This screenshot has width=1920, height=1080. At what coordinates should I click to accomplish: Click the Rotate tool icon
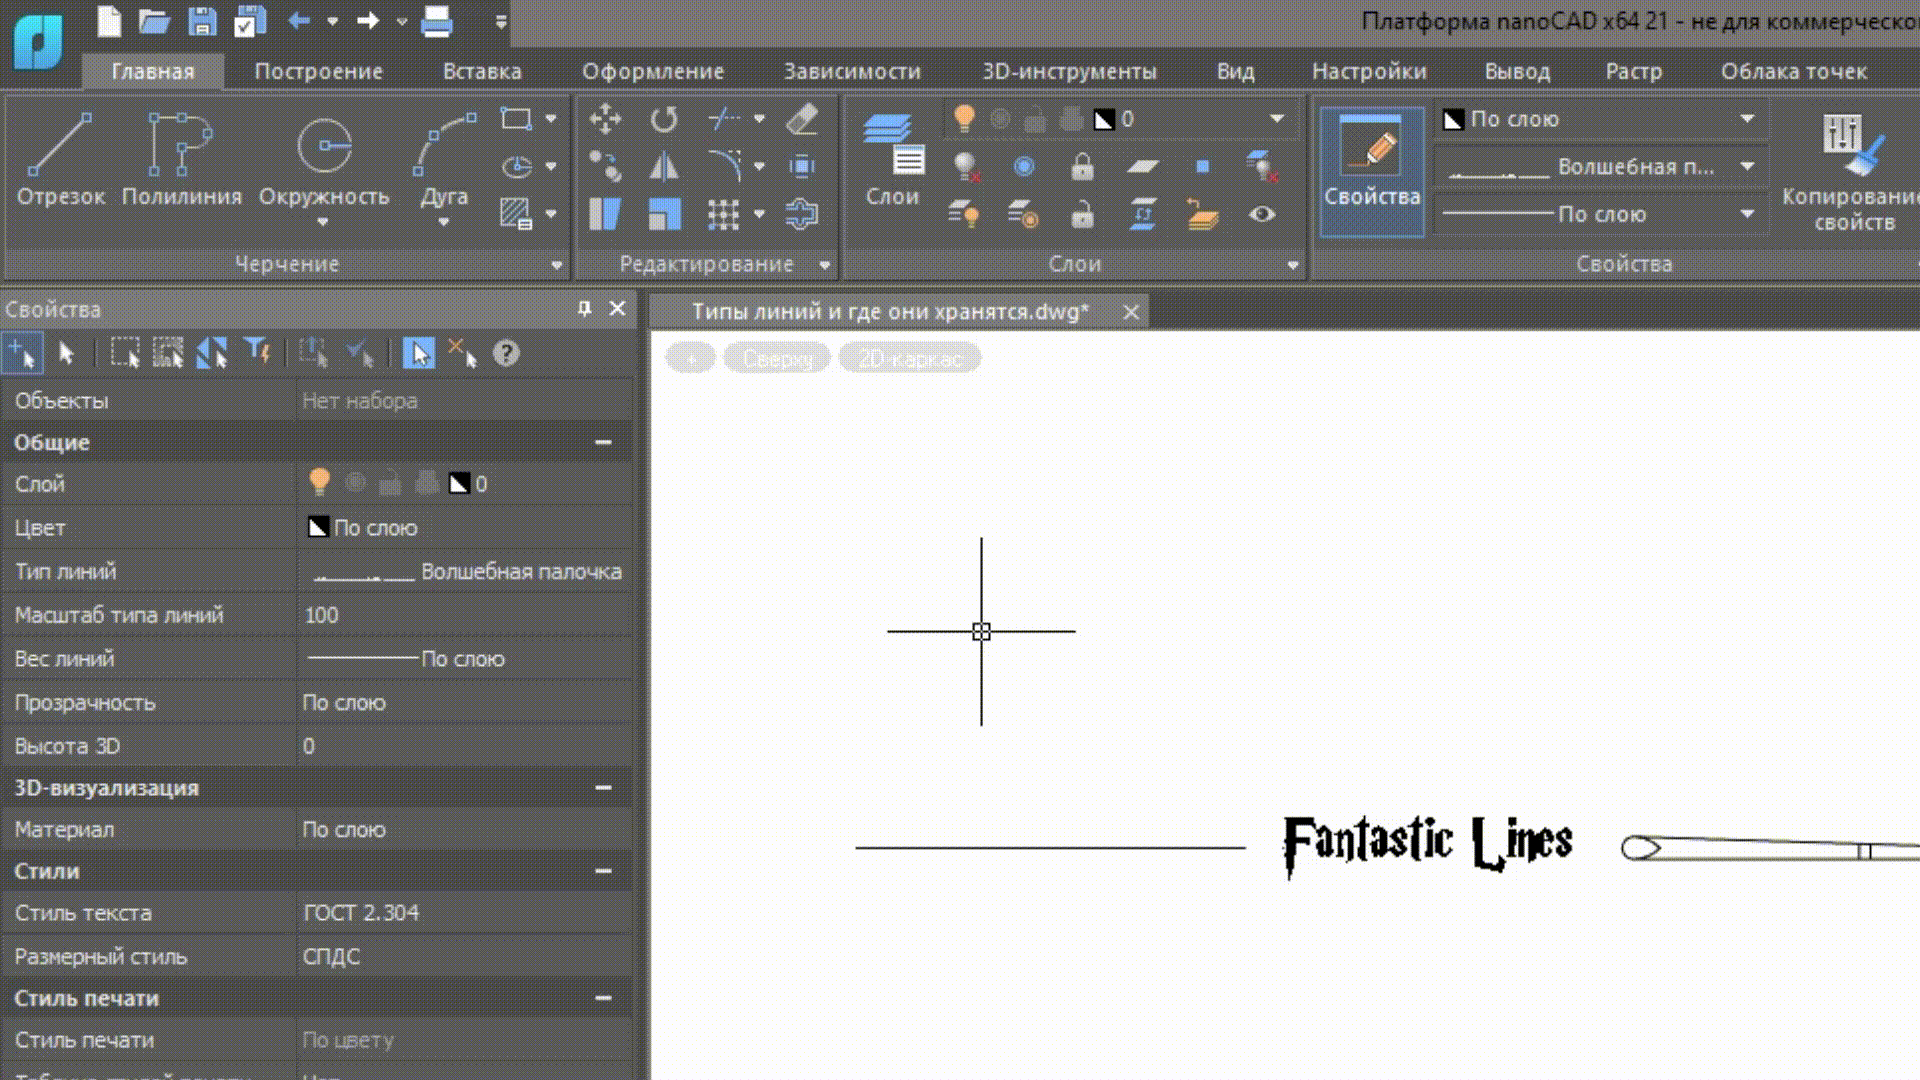tap(664, 119)
